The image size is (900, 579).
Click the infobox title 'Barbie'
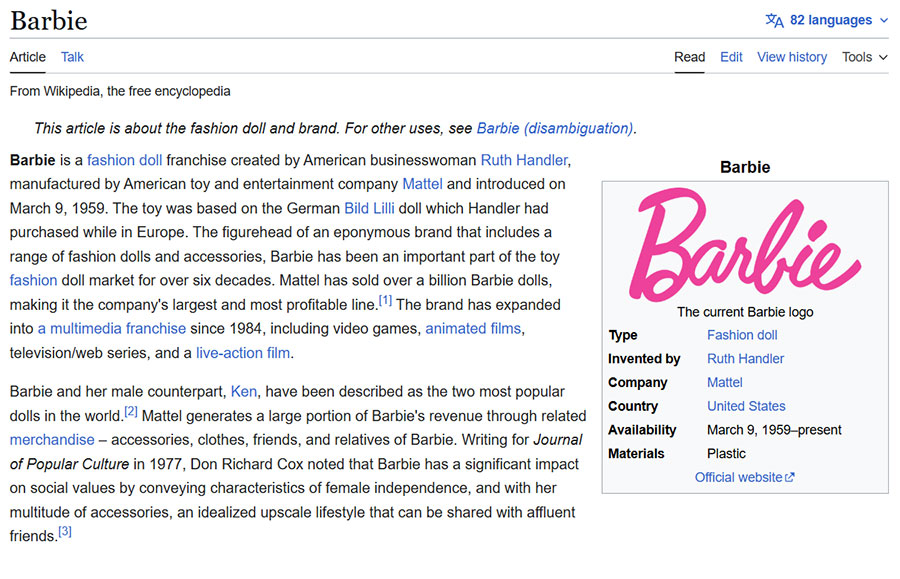pyautogui.click(x=745, y=167)
